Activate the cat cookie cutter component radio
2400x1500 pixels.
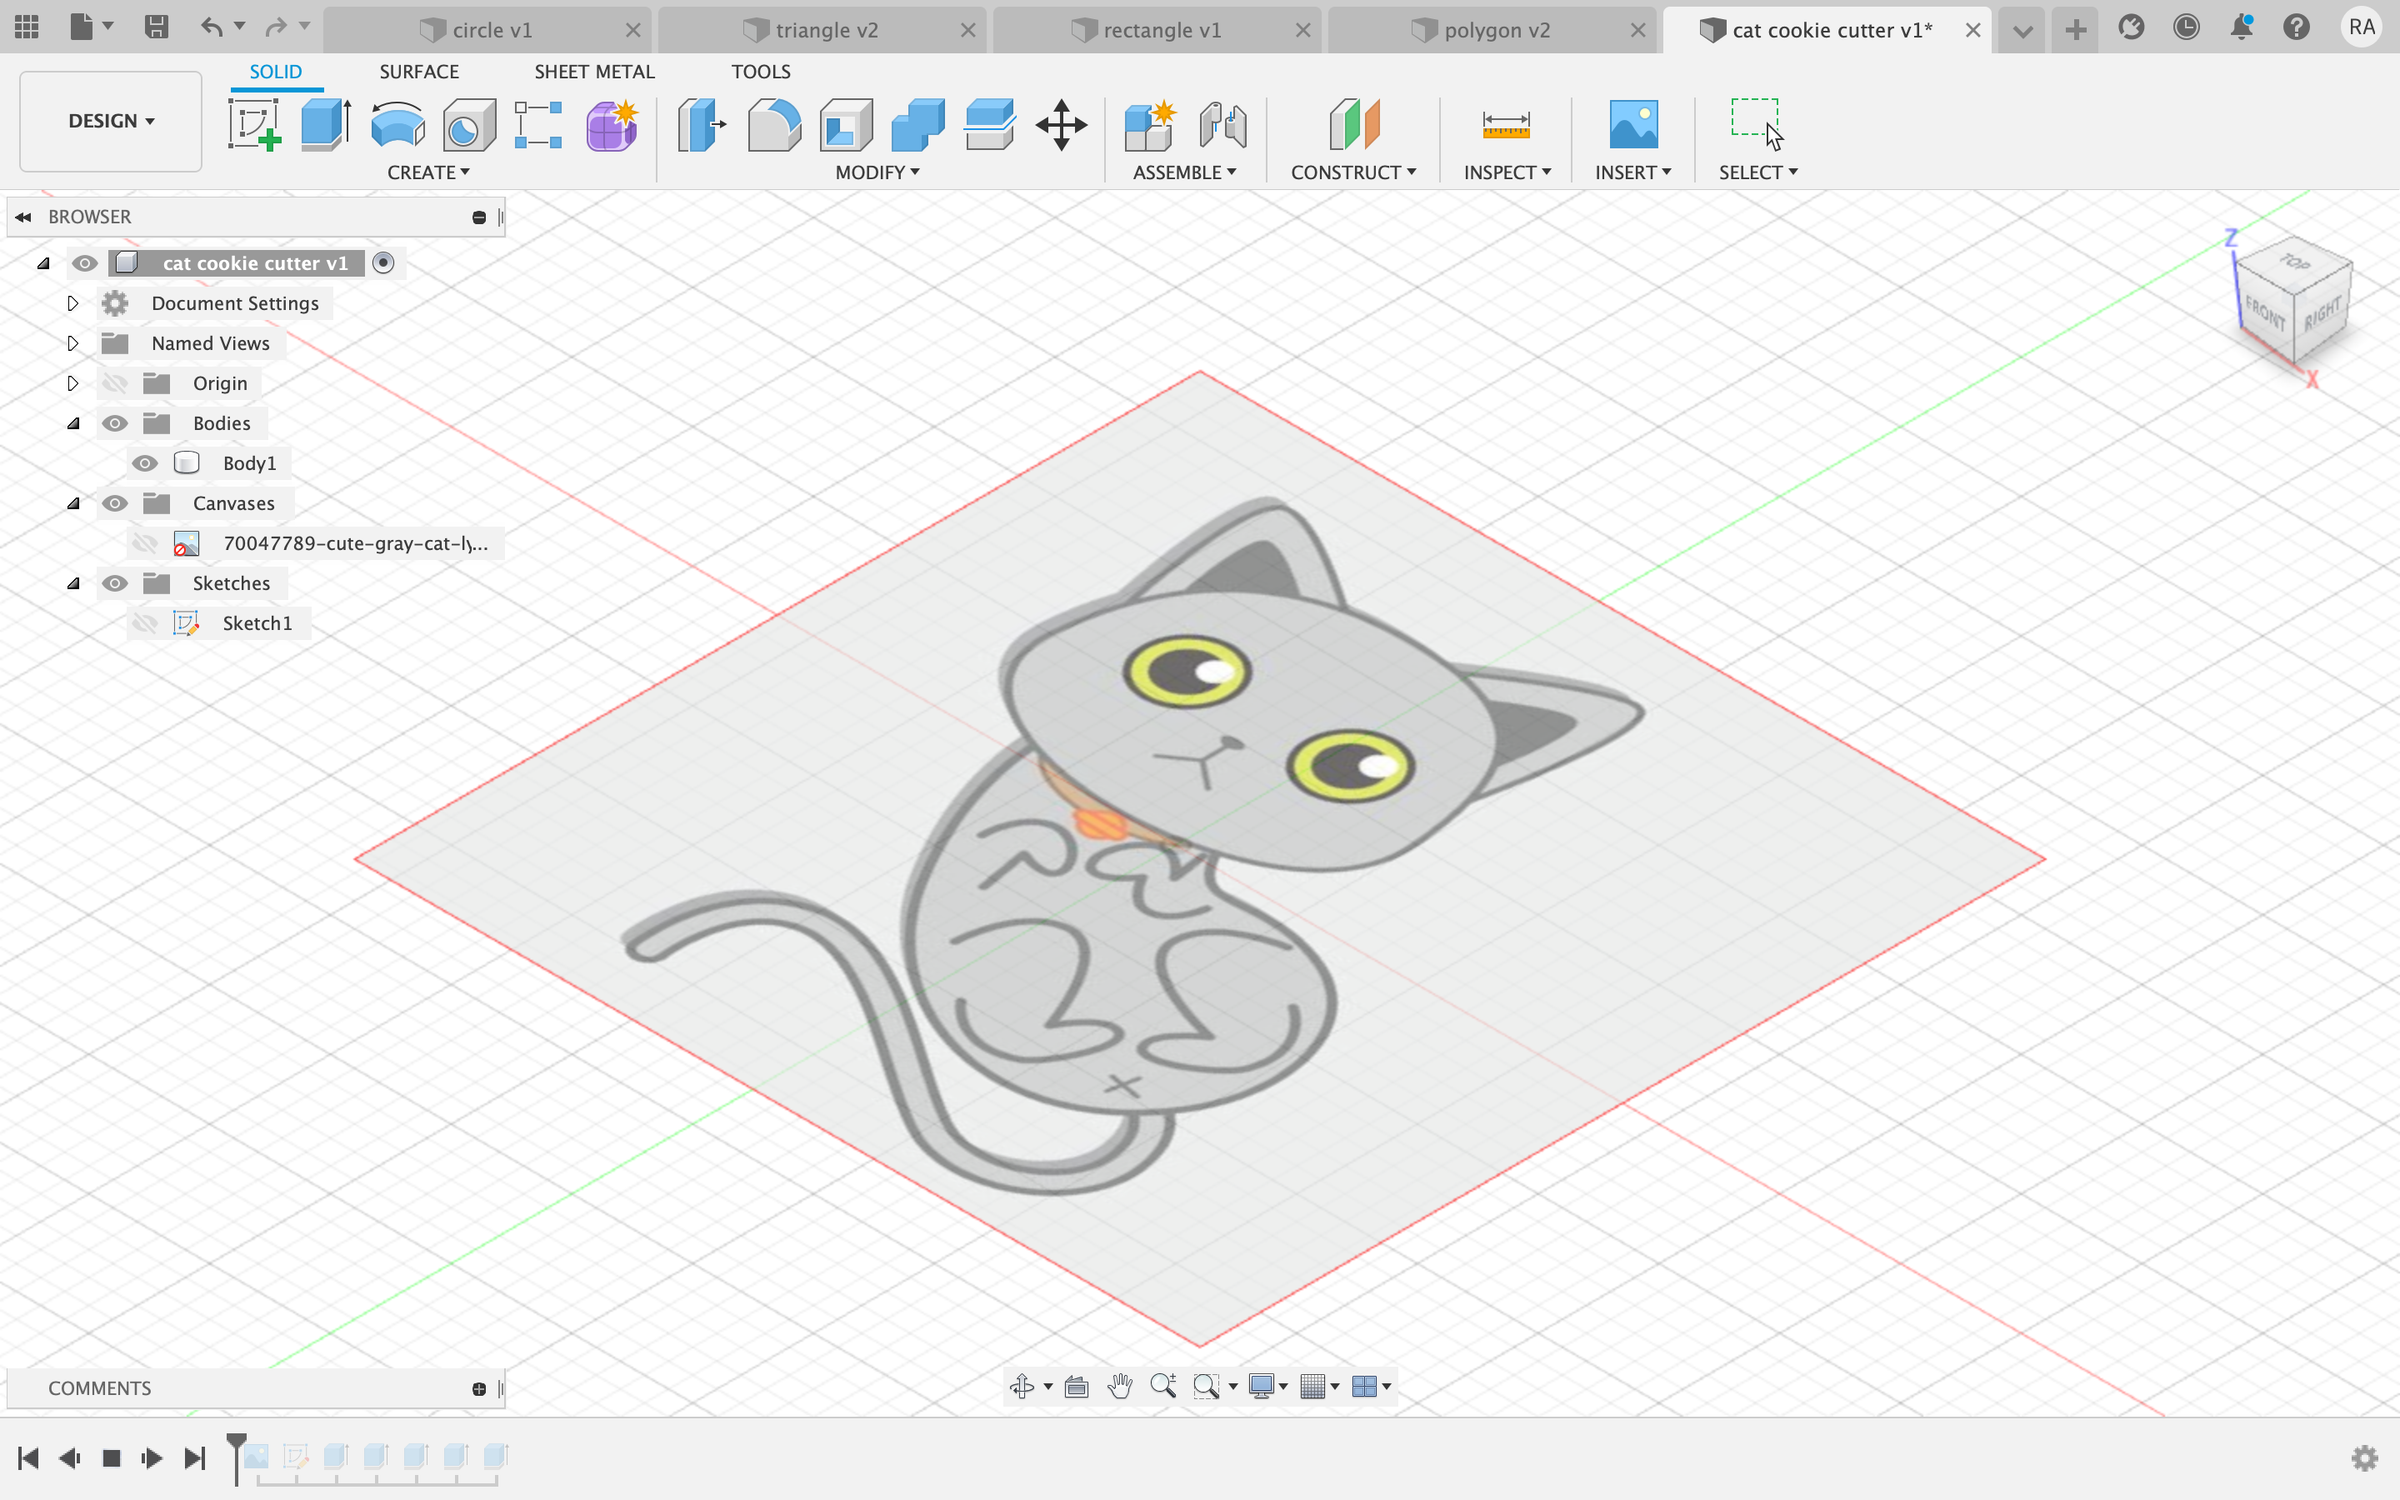[383, 263]
